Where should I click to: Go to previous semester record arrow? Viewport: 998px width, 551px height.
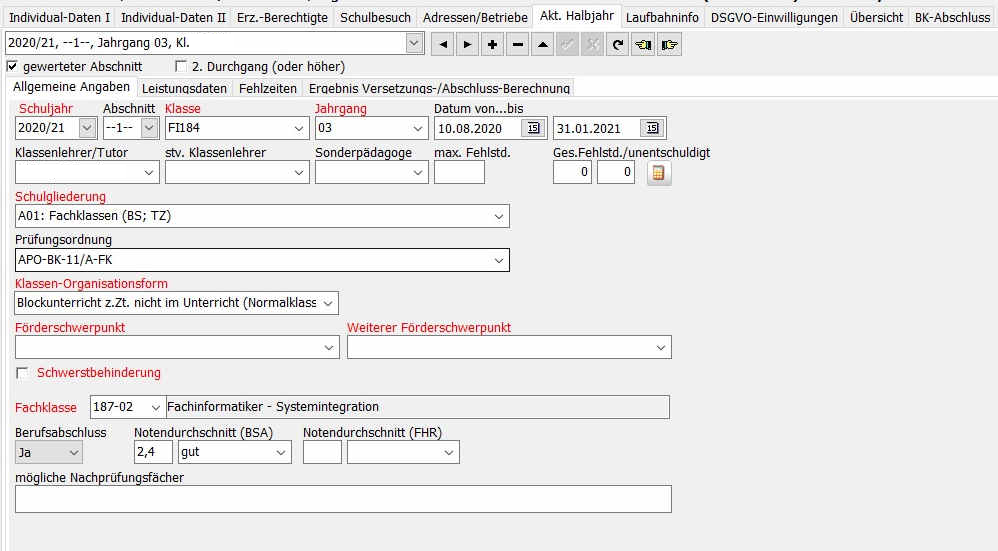[x=442, y=45]
